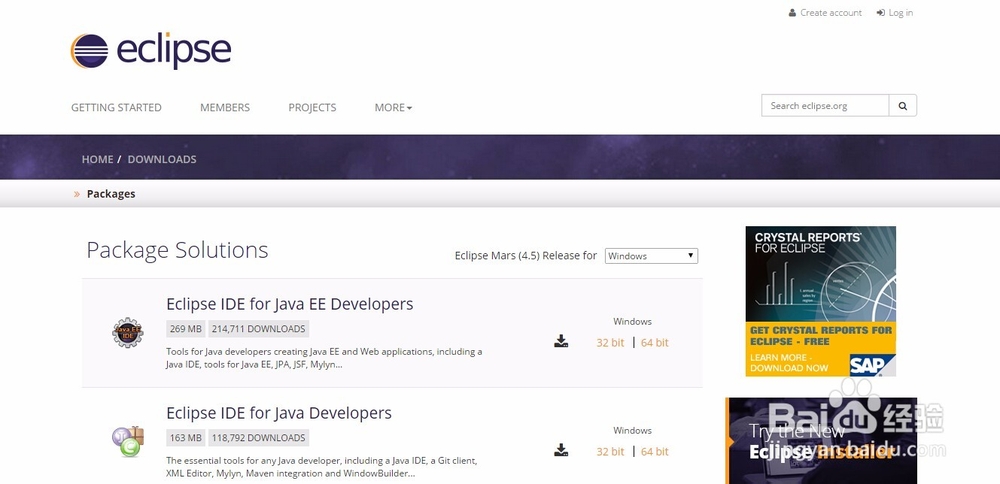Click the Log in arrow icon
This screenshot has height=484, width=1000.
pyautogui.click(x=881, y=13)
